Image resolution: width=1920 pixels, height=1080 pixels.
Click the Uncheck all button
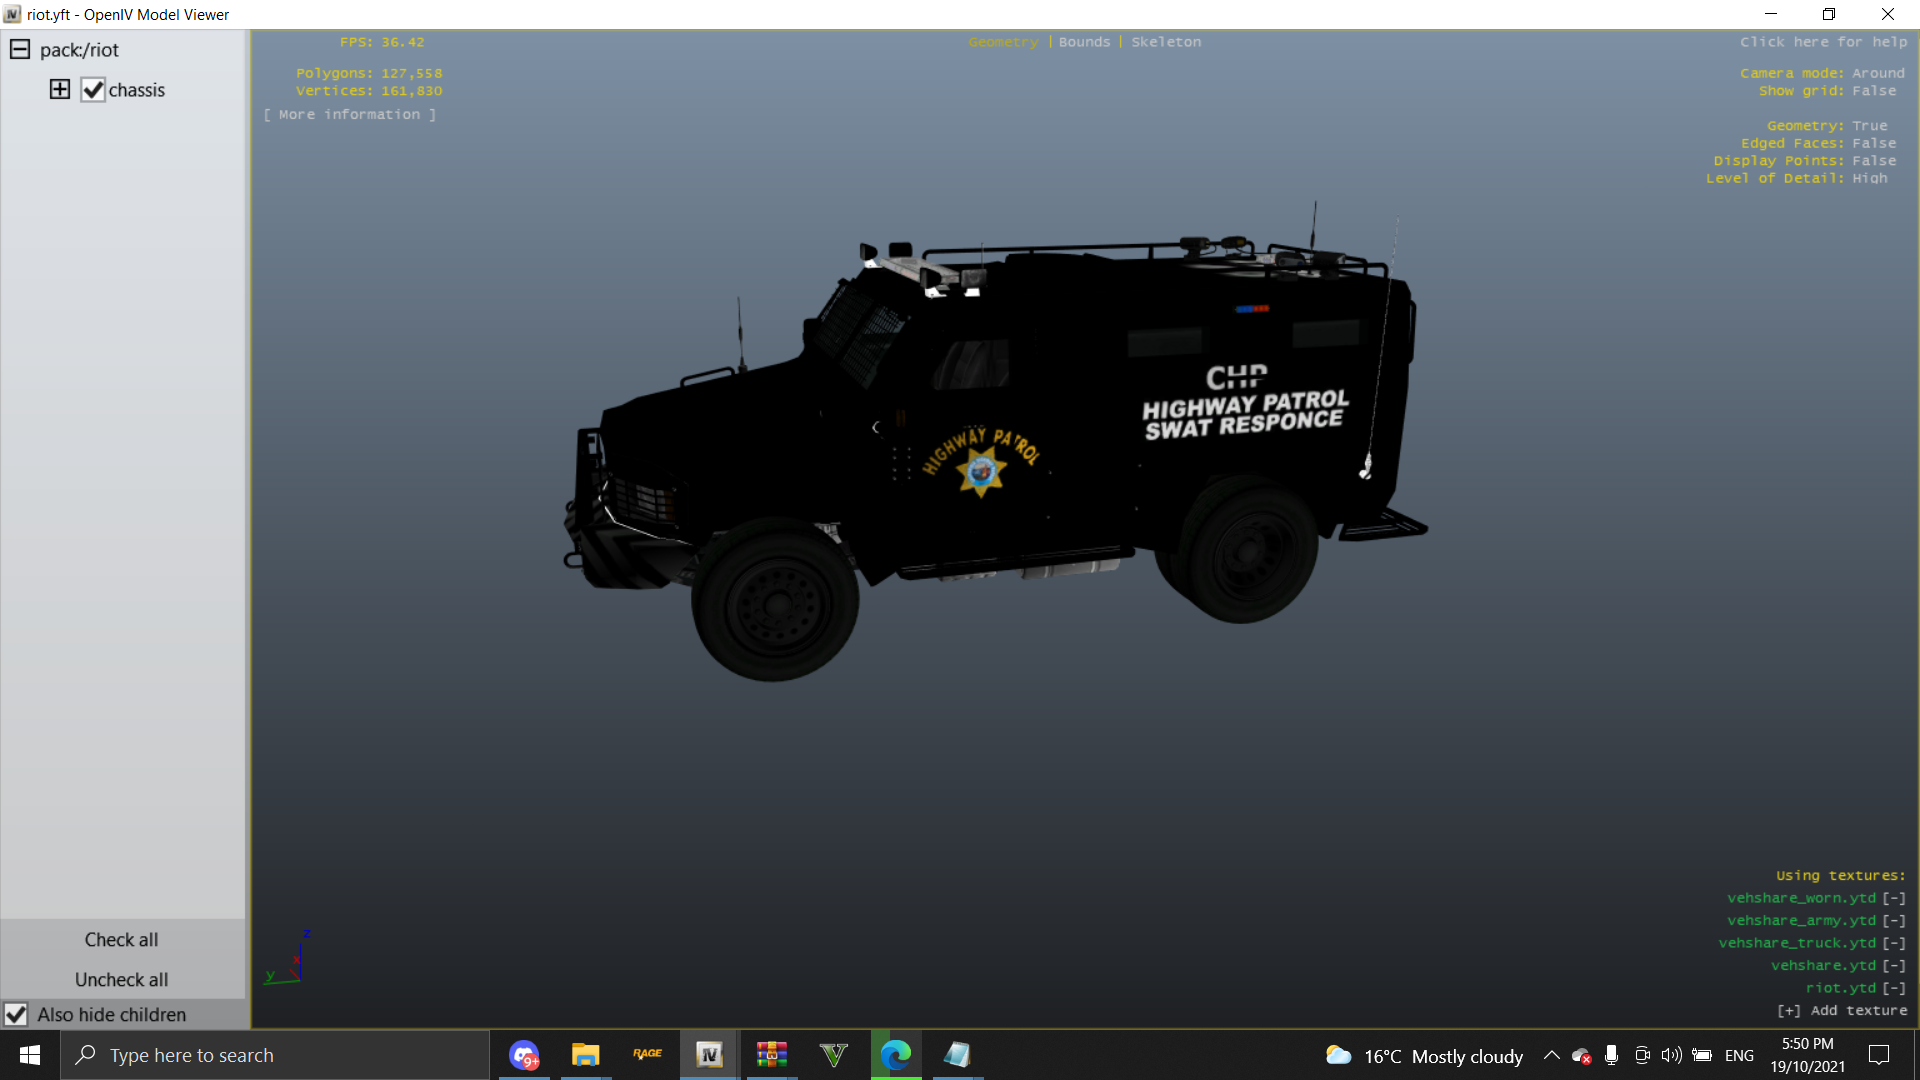[121, 980]
